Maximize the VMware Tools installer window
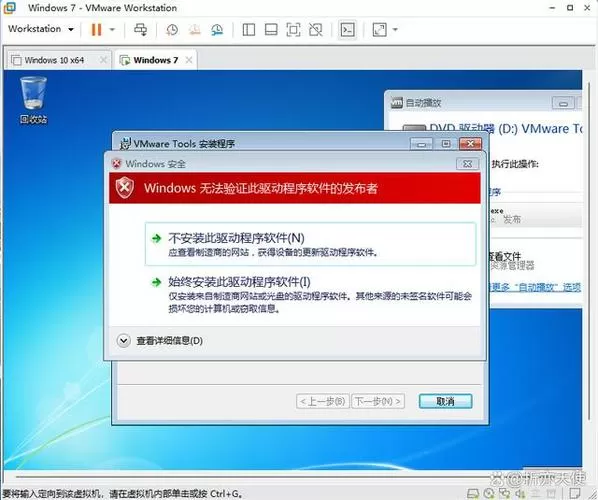Screen dimensions: 598x500 point(445,144)
